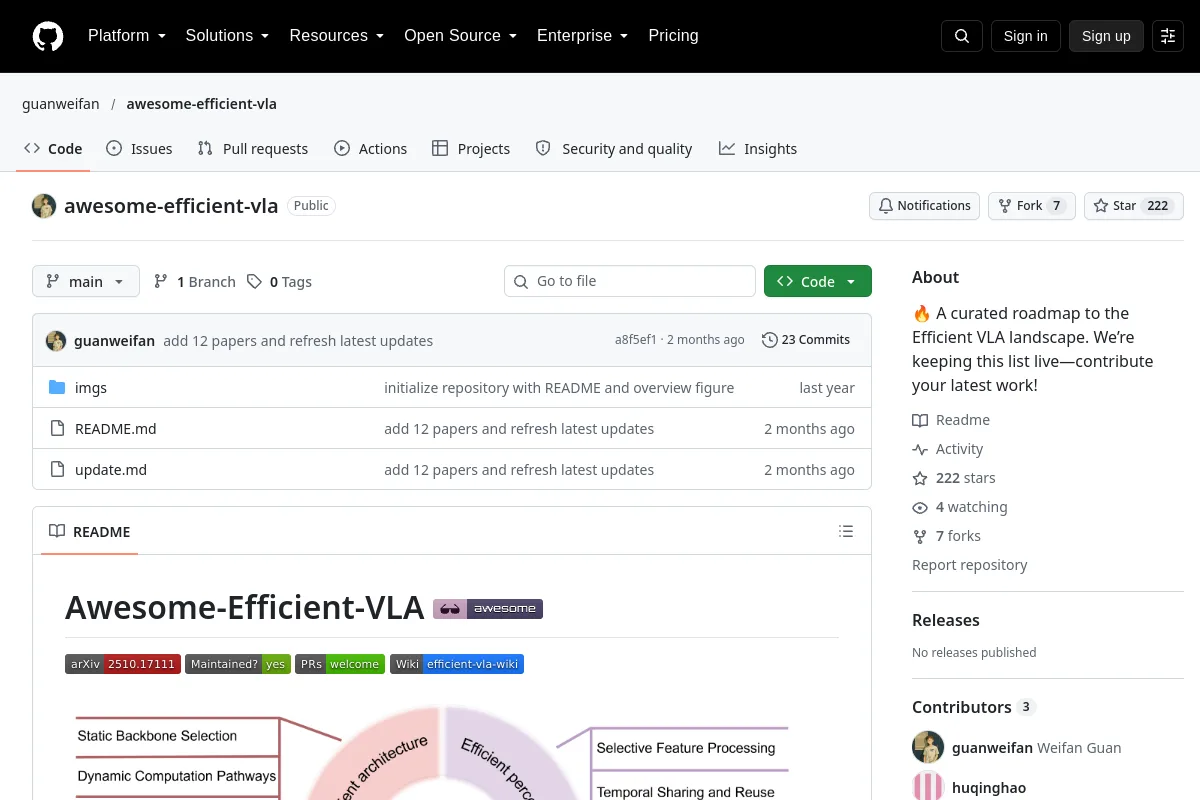Screen dimensions: 1200x800
Task: Open the imgs row's 'initialize repository with README' commit message
Action: [559, 387]
